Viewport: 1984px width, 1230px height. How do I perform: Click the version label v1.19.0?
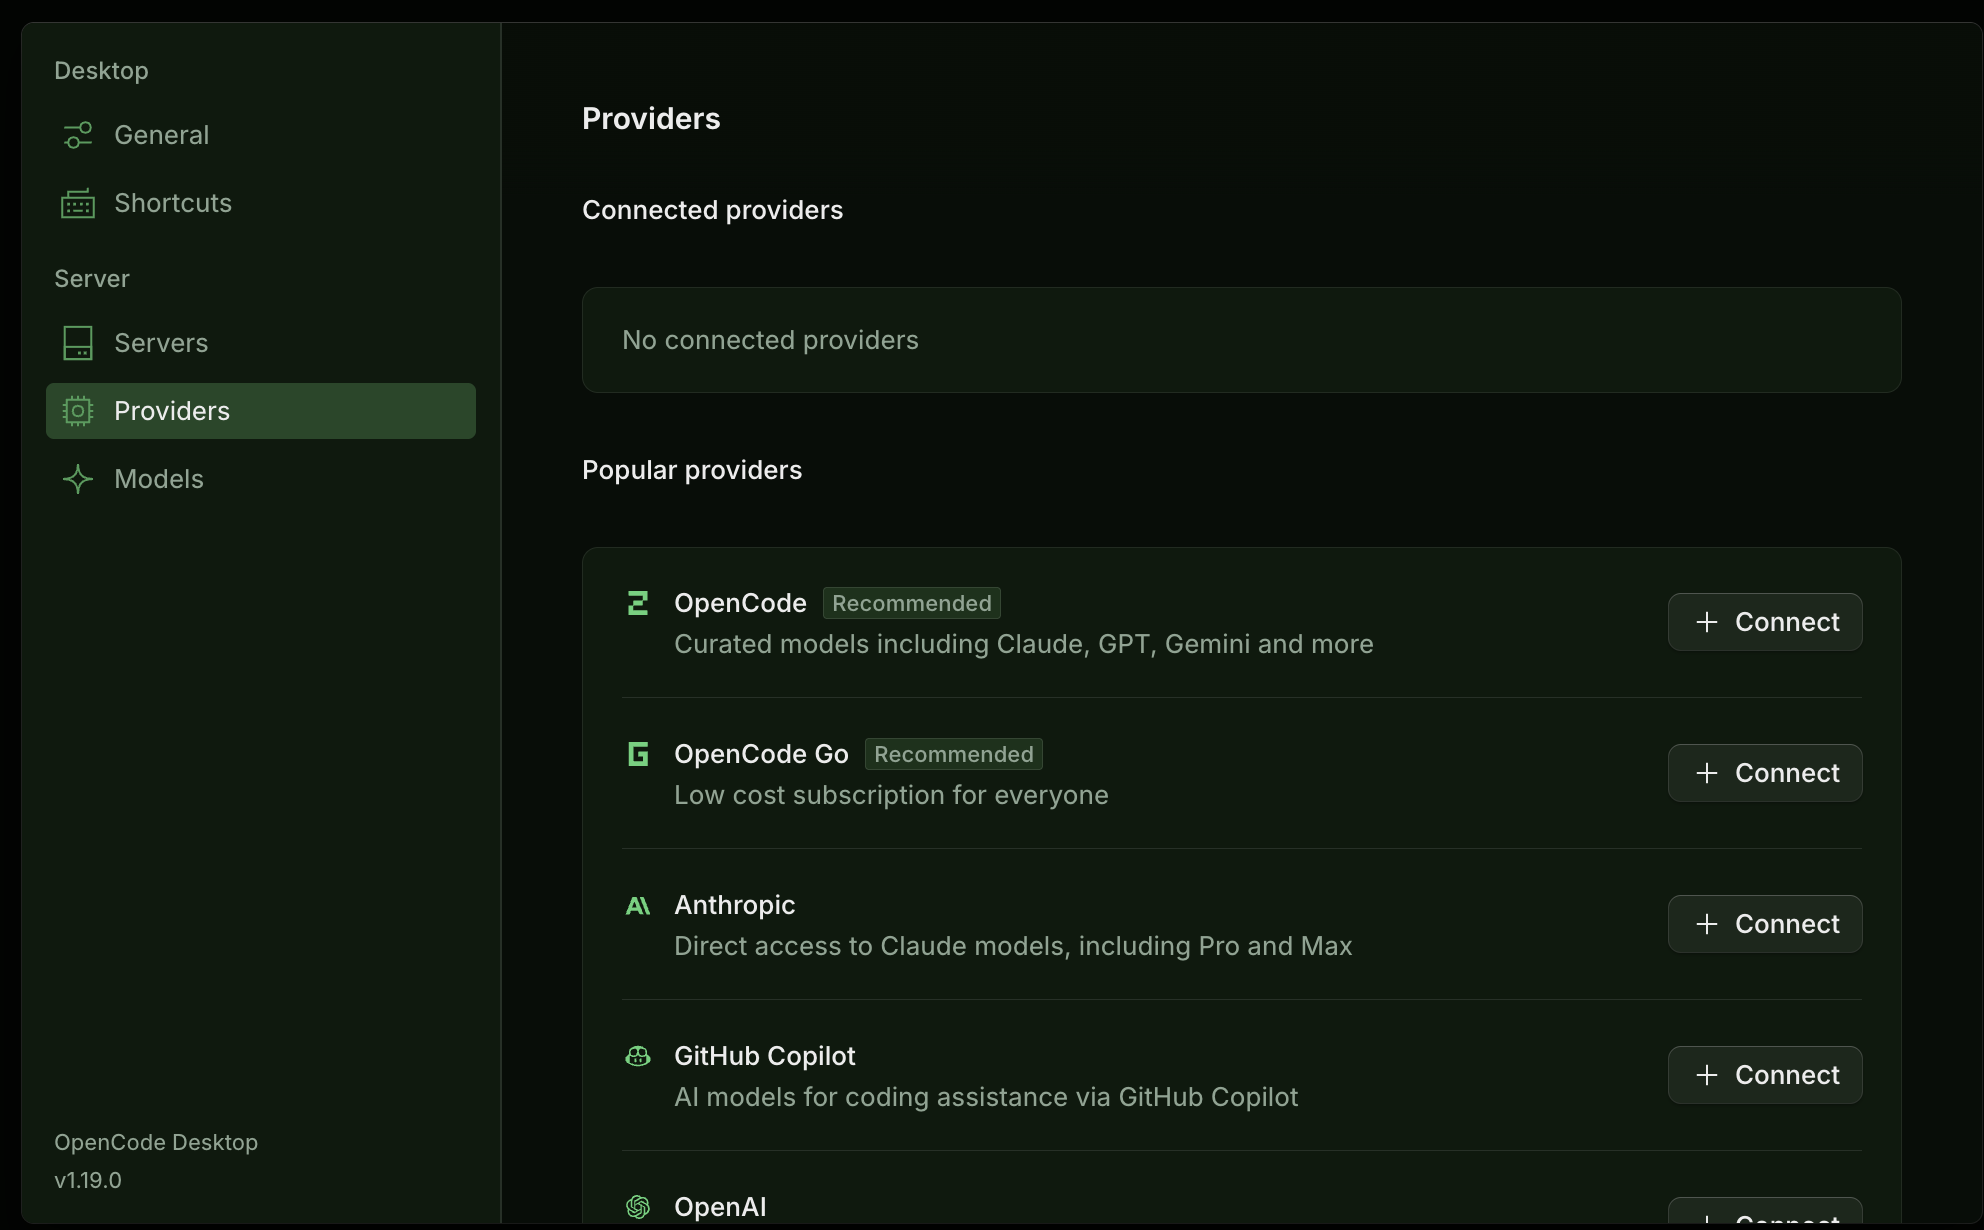click(x=88, y=1180)
